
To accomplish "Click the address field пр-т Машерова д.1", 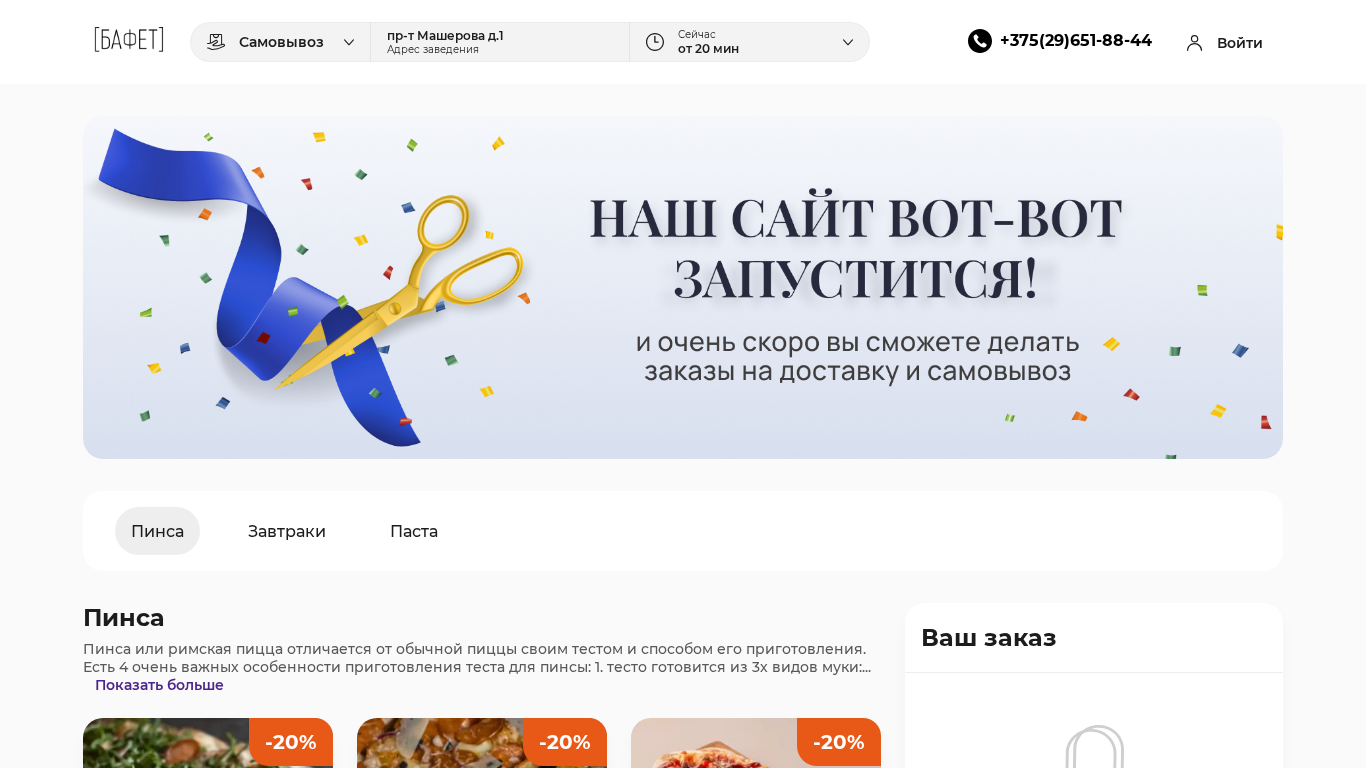I will [500, 42].
